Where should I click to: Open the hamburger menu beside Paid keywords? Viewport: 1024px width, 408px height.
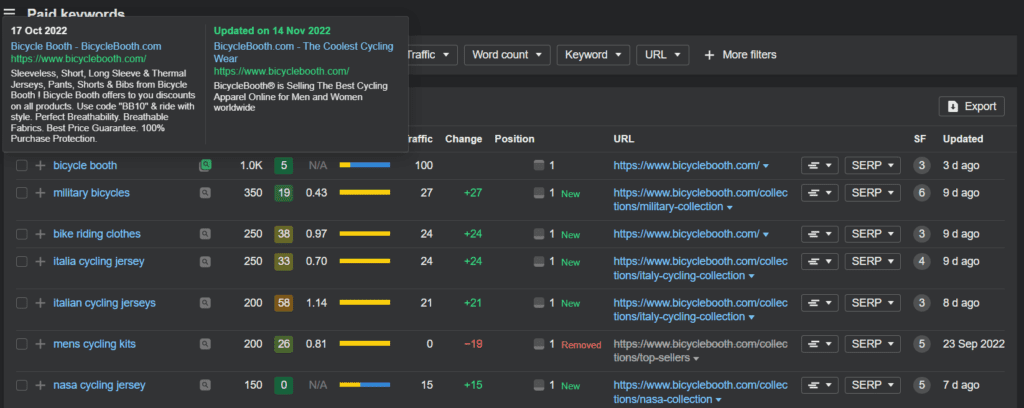click(x=9, y=12)
